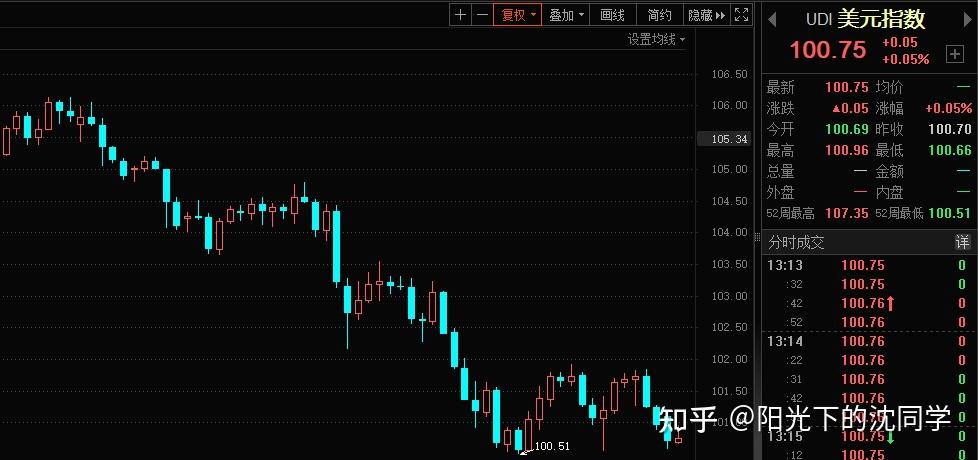Image resolution: width=978 pixels, height=460 pixels.
Task: Click the large 100.75 current price
Action: 828,50
